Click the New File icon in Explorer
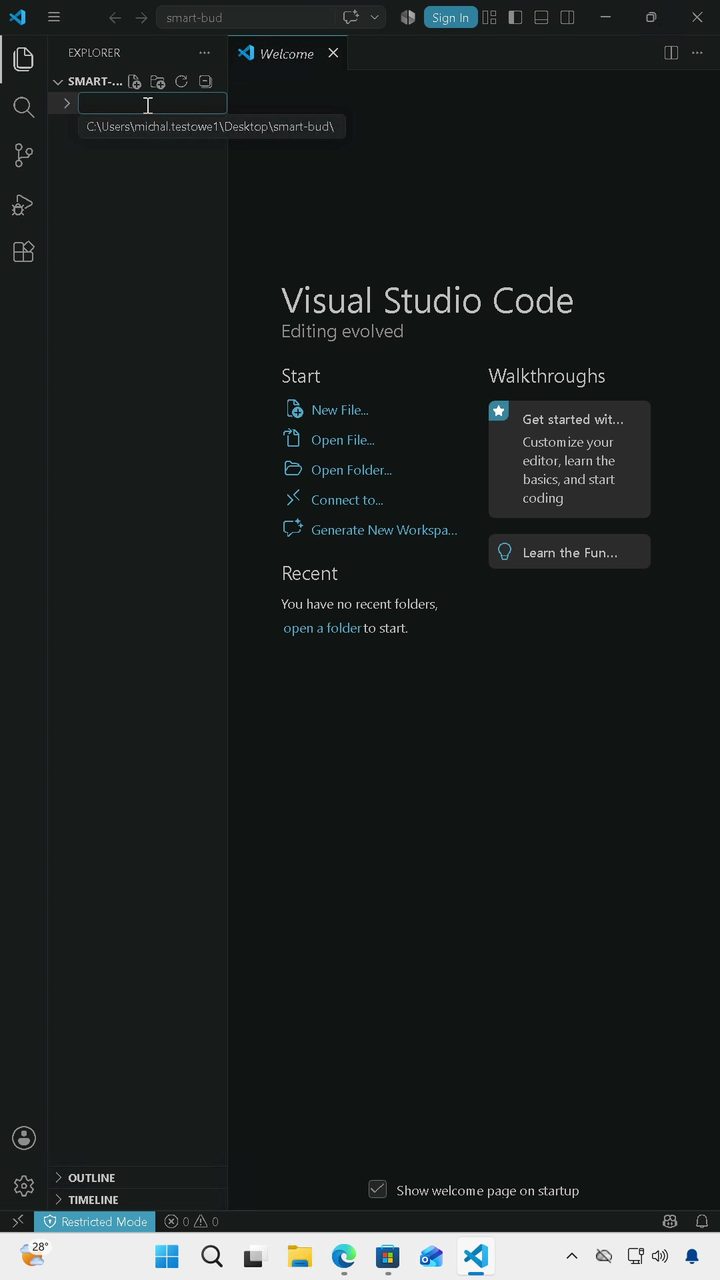720x1280 pixels. 134,82
